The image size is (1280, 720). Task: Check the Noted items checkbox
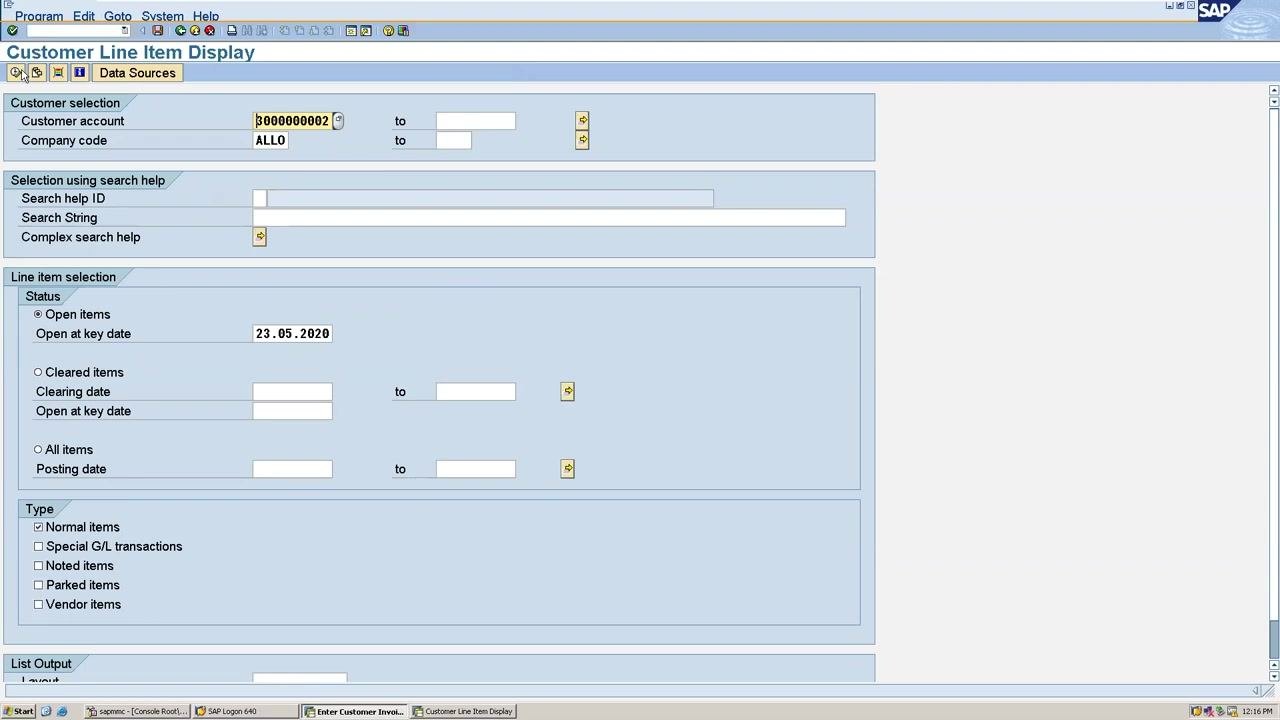point(38,566)
